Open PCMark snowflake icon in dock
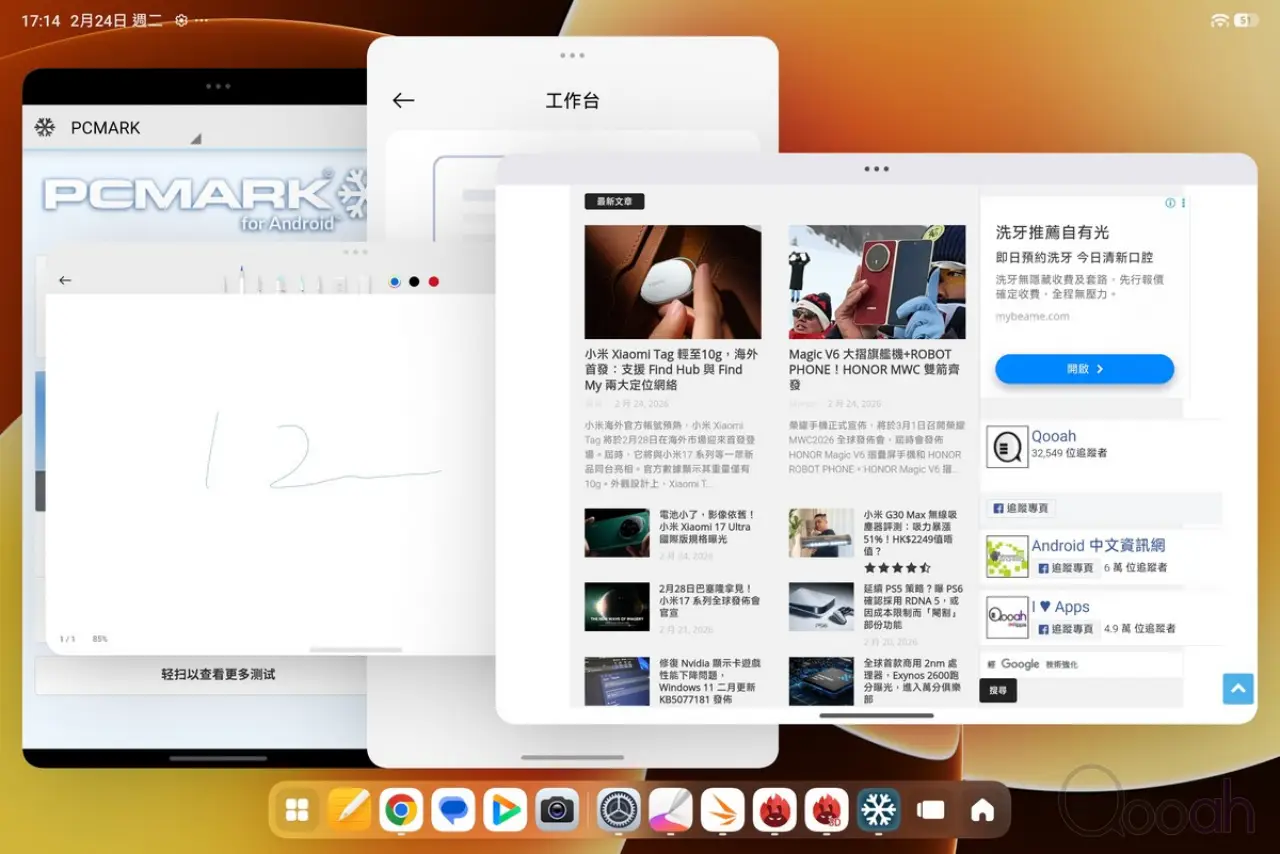 coord(878,810)
